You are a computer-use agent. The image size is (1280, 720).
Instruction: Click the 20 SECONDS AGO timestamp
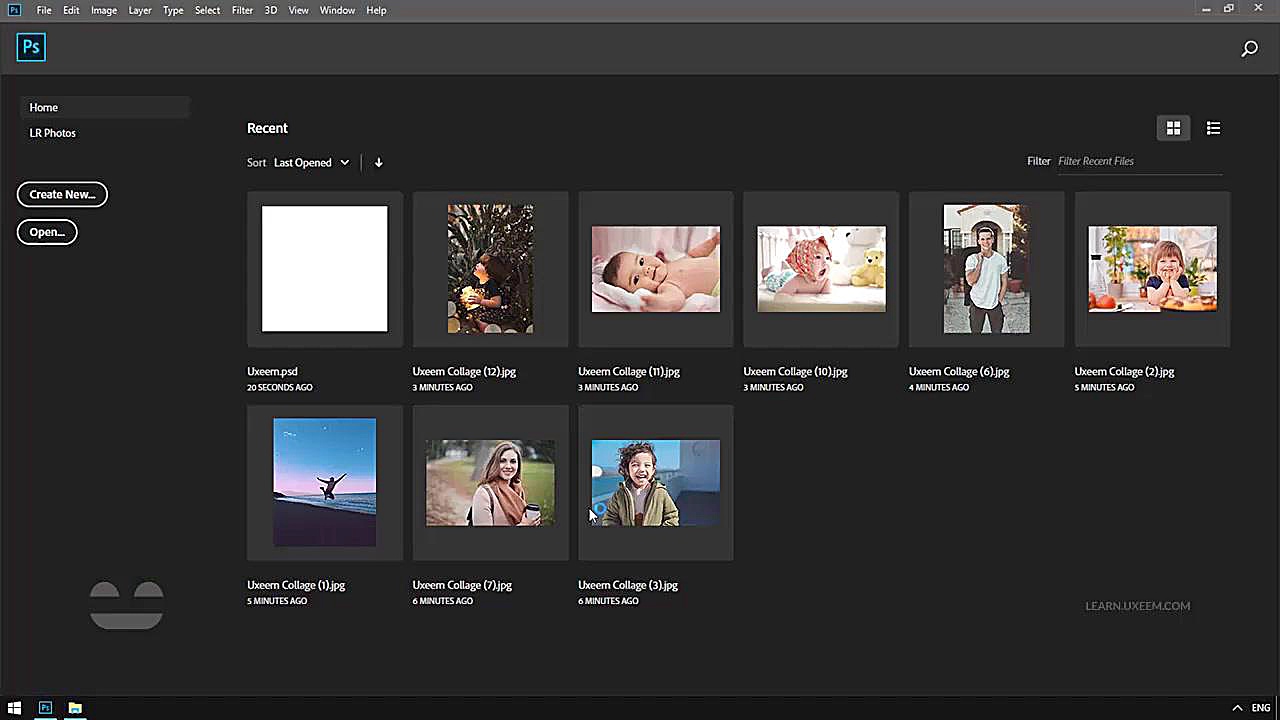coord(280,387)
